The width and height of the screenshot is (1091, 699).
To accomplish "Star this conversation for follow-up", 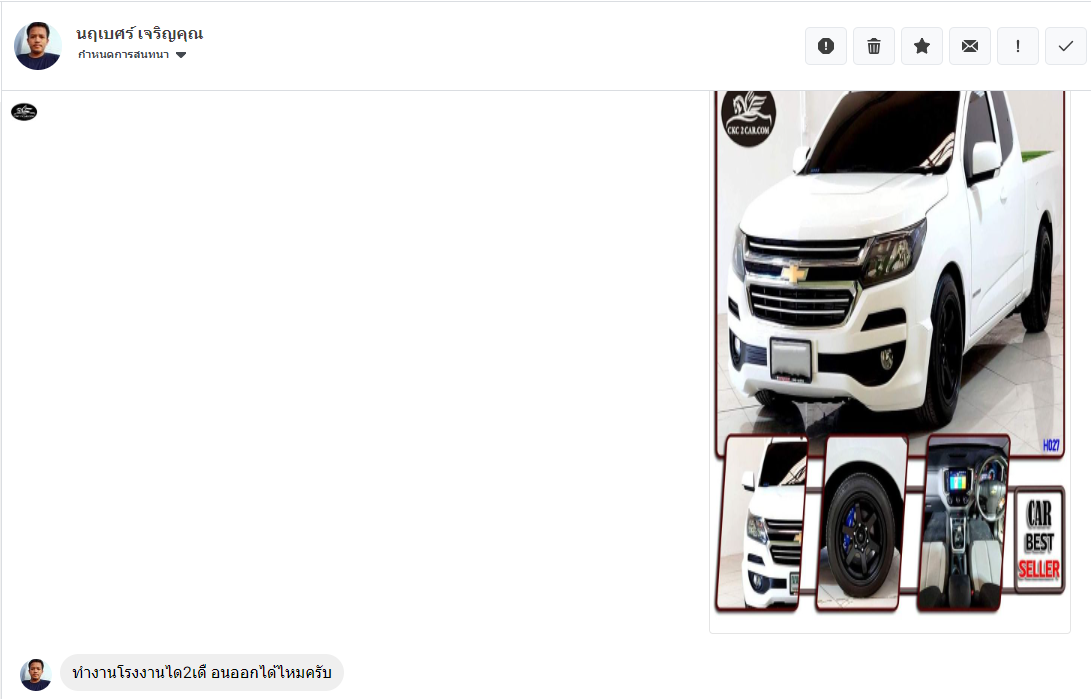I will pos(922,46).
